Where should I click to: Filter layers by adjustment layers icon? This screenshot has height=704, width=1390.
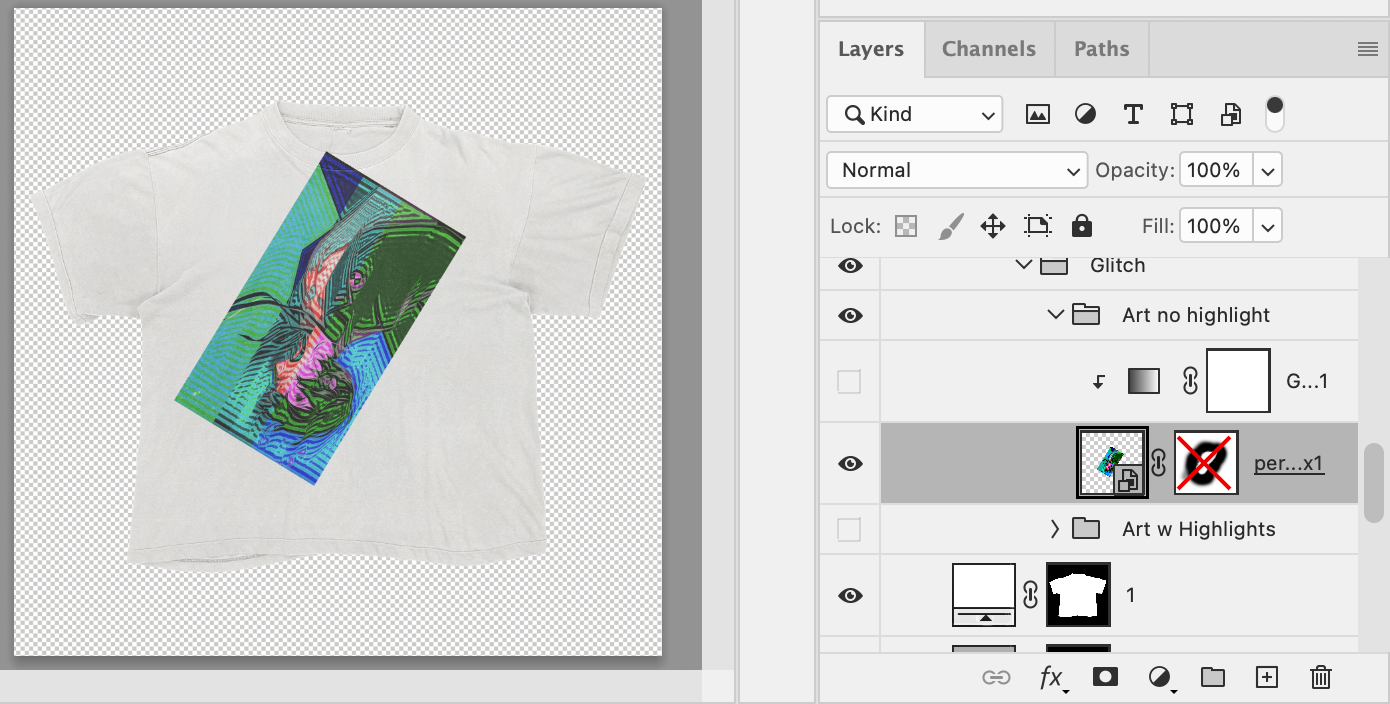(1085, 114)
